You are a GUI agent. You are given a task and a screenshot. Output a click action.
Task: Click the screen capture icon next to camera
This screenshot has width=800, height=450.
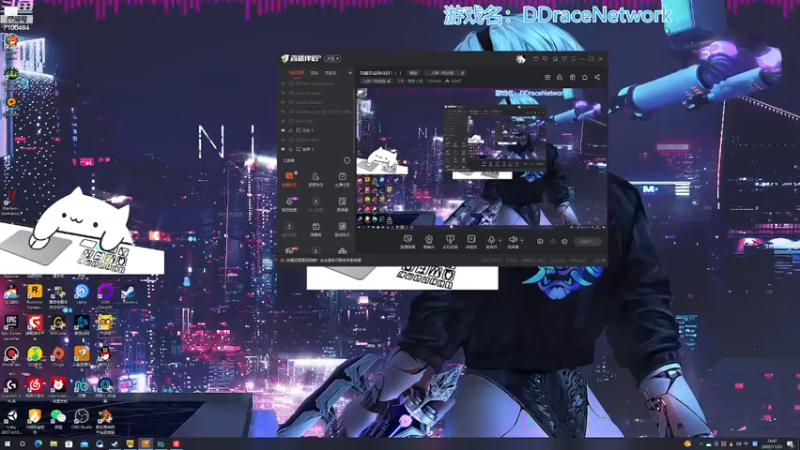pyautogui.click(x=450, y=241)
